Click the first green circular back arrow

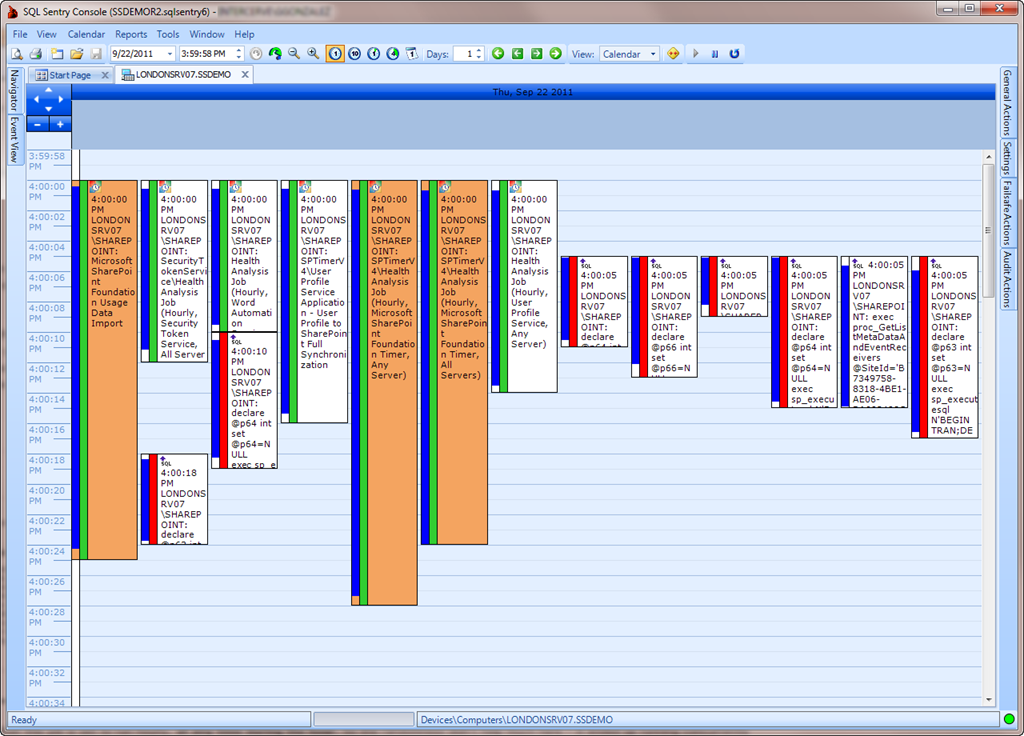click(x=498, y=54)
